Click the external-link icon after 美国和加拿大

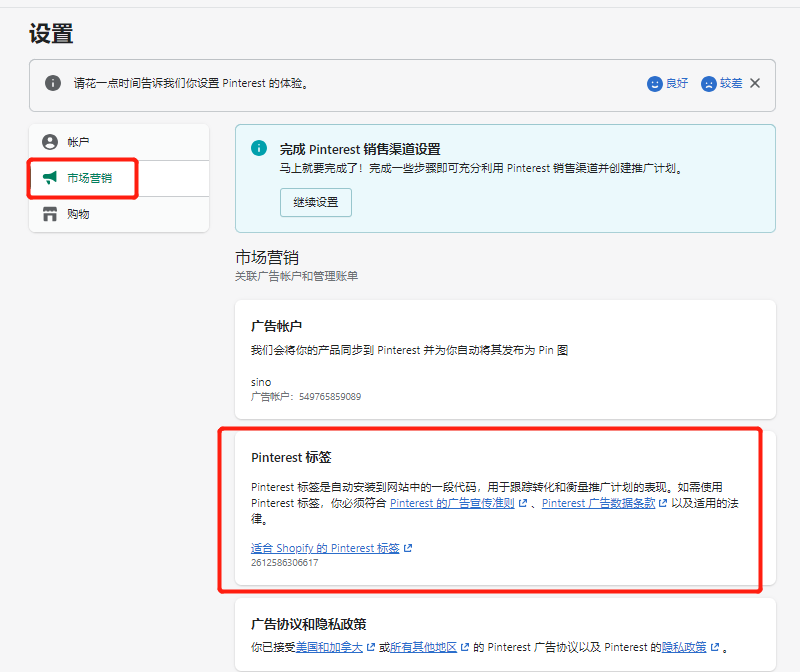coord(372,648)
